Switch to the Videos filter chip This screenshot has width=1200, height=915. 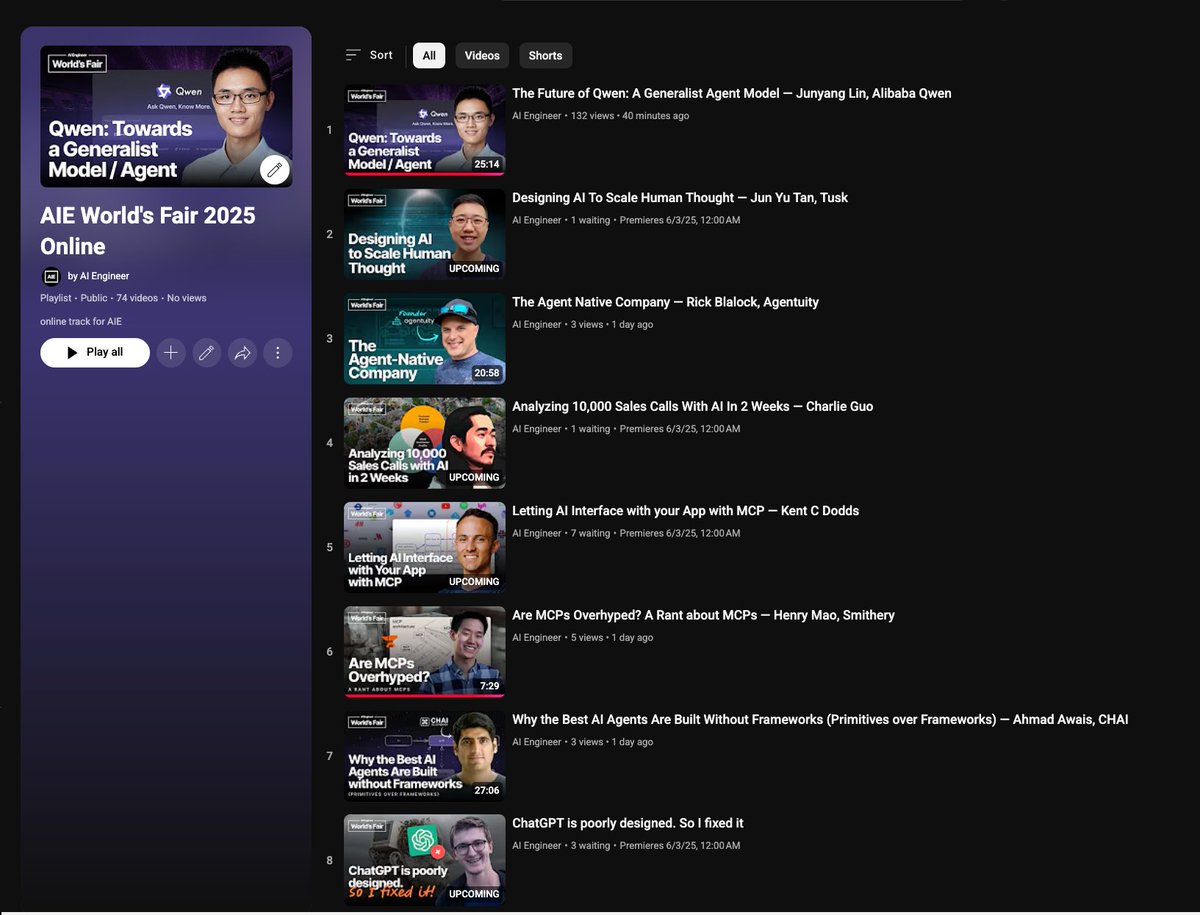tap(482, 56)
